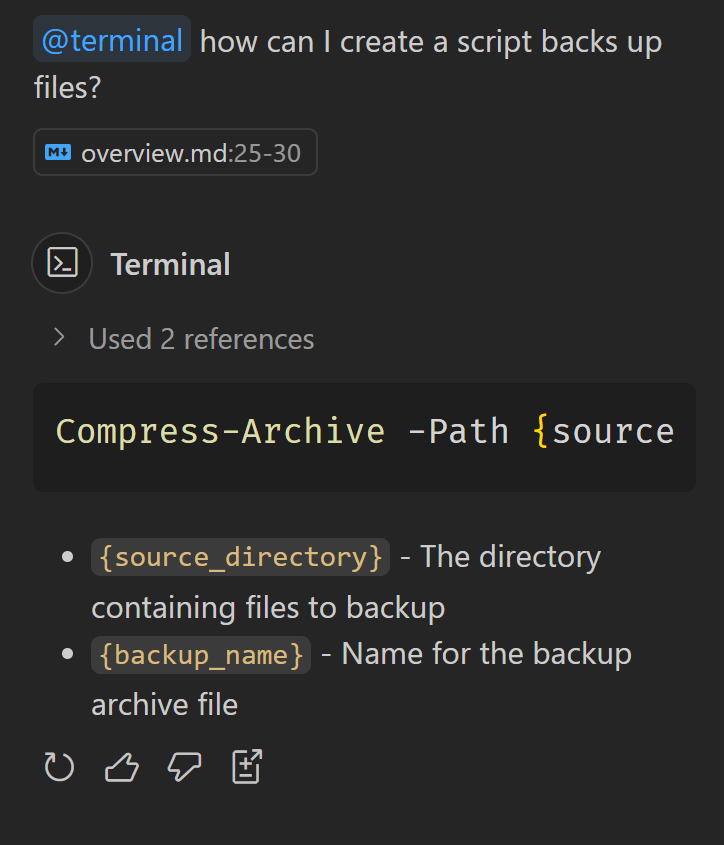Mark response helpful with thumbs up
The image size is (724, 845).
point(122,767)
